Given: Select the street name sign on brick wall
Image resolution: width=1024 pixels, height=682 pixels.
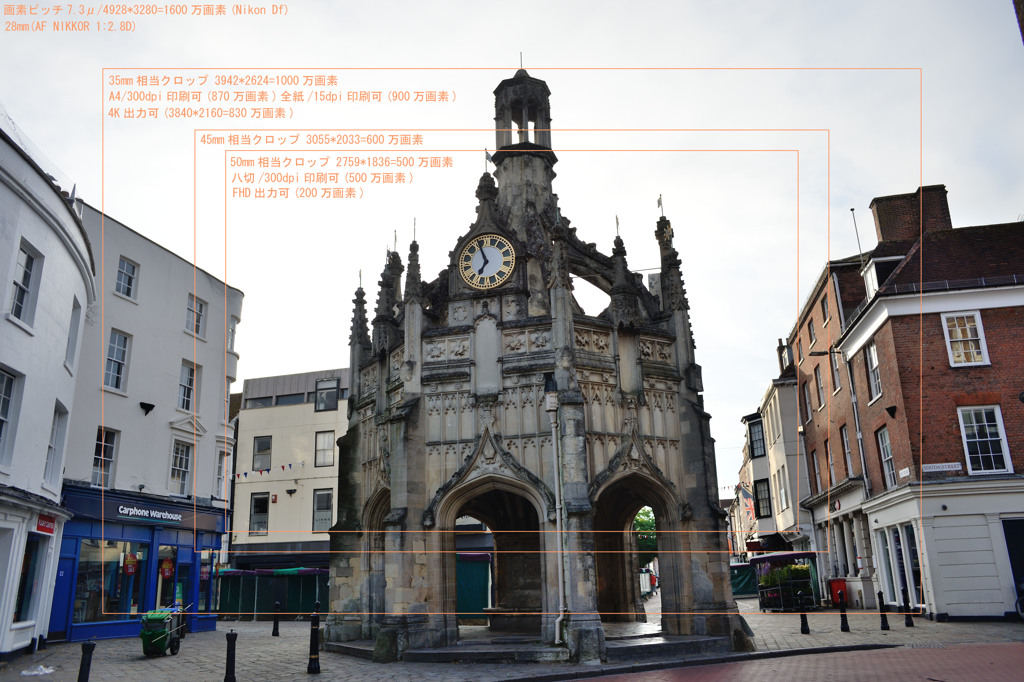Looking at the screenshot, I should [941, 467].
